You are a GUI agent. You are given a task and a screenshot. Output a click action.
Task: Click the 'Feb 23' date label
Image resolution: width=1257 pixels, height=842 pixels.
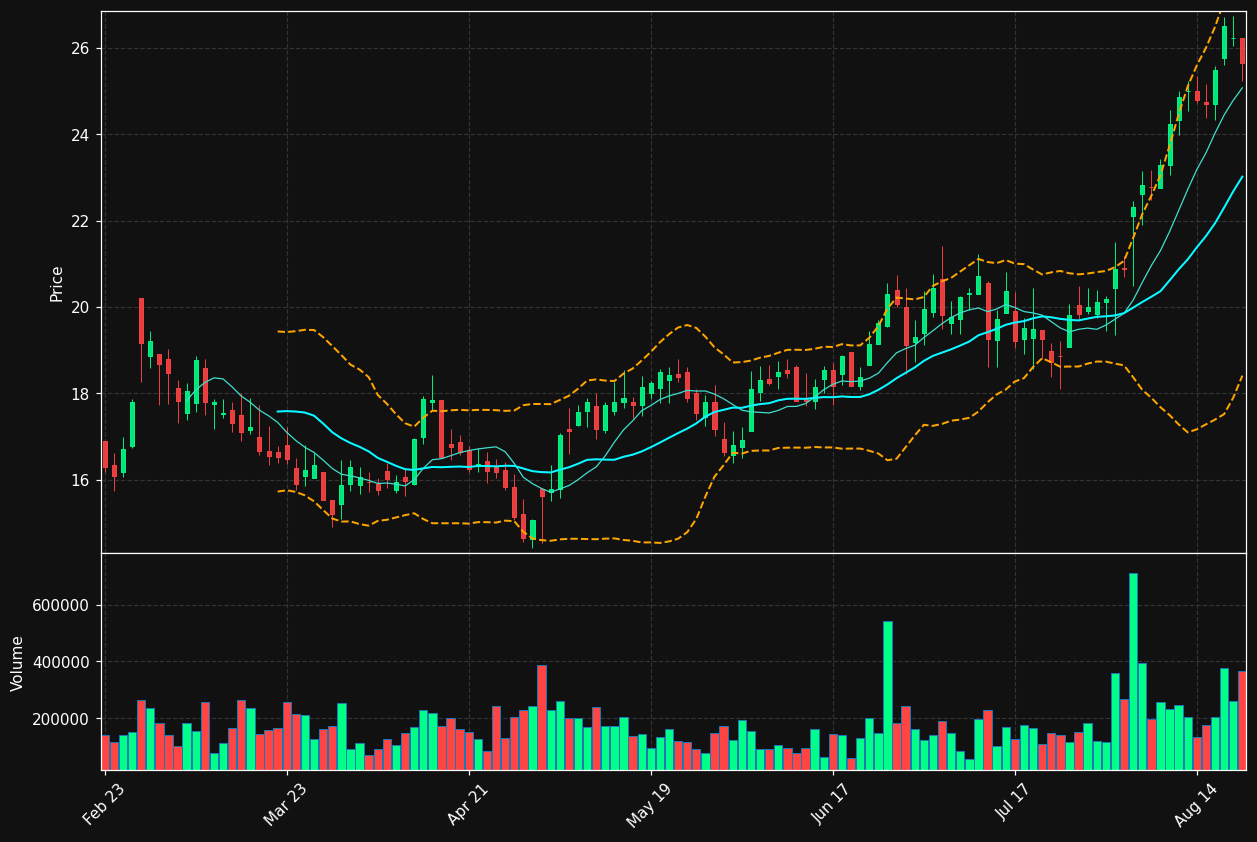click(x=104, y=803)
